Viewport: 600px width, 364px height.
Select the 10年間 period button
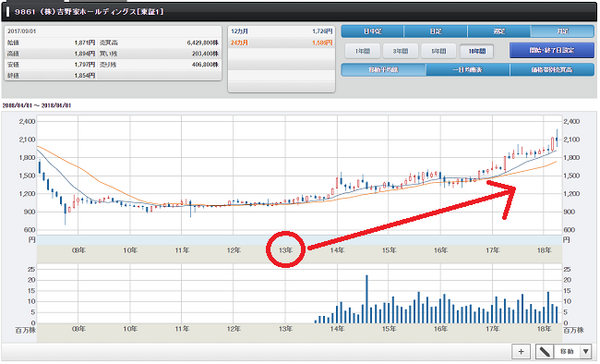coord(477,51)
